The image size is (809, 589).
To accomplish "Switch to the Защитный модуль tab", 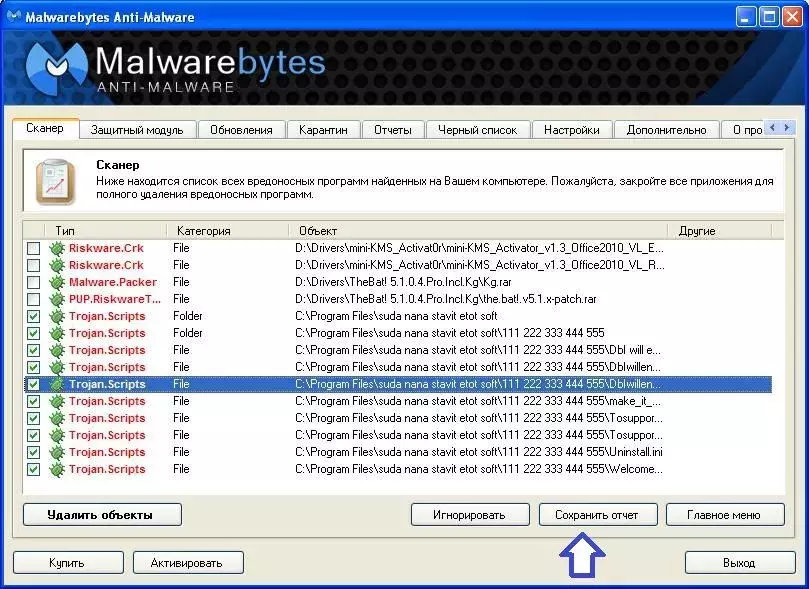I will click(137, 130).
